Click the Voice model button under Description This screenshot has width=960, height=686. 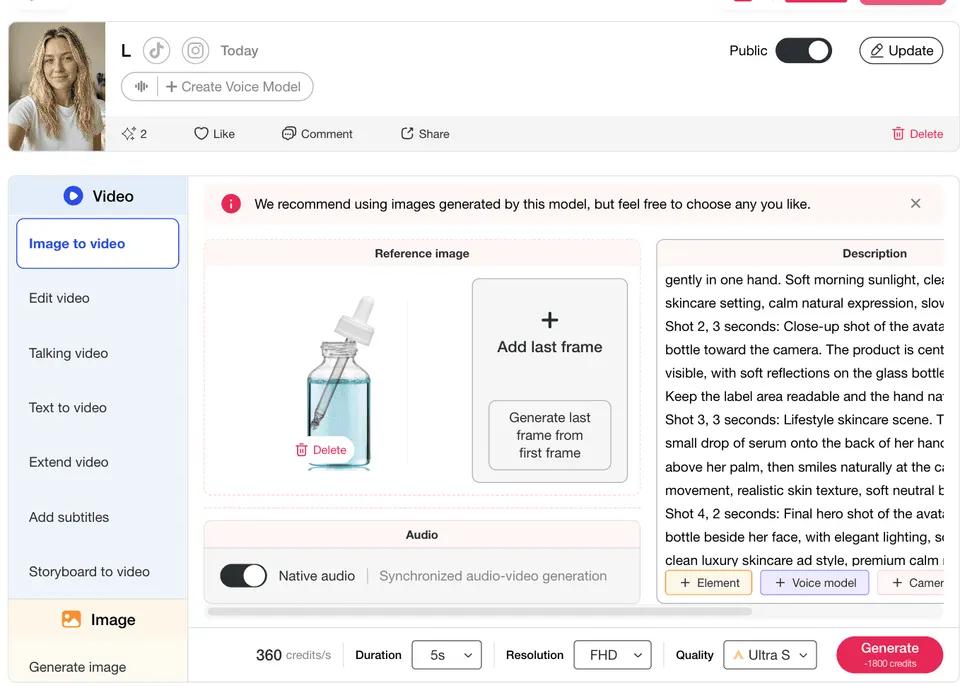coord(814,582)
